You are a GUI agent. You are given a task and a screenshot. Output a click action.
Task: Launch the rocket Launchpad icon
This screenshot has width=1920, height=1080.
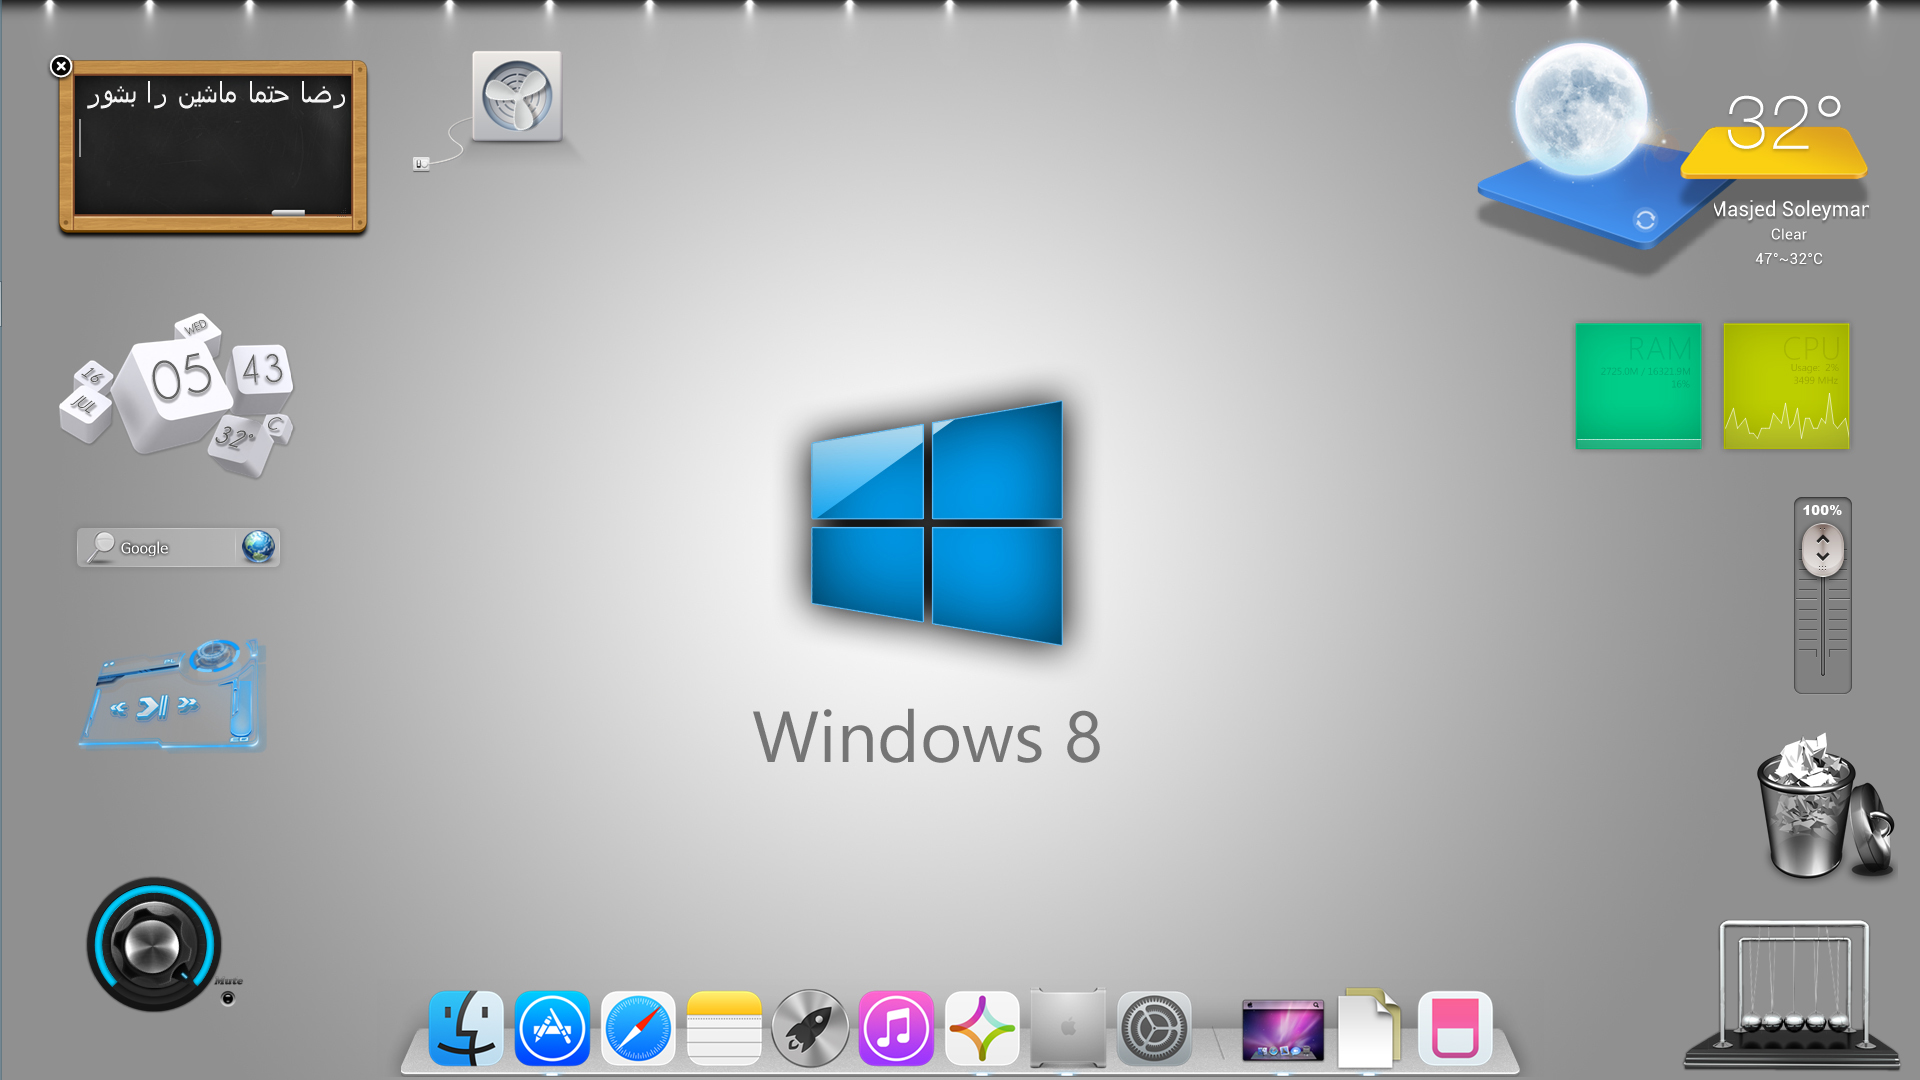810,1028
